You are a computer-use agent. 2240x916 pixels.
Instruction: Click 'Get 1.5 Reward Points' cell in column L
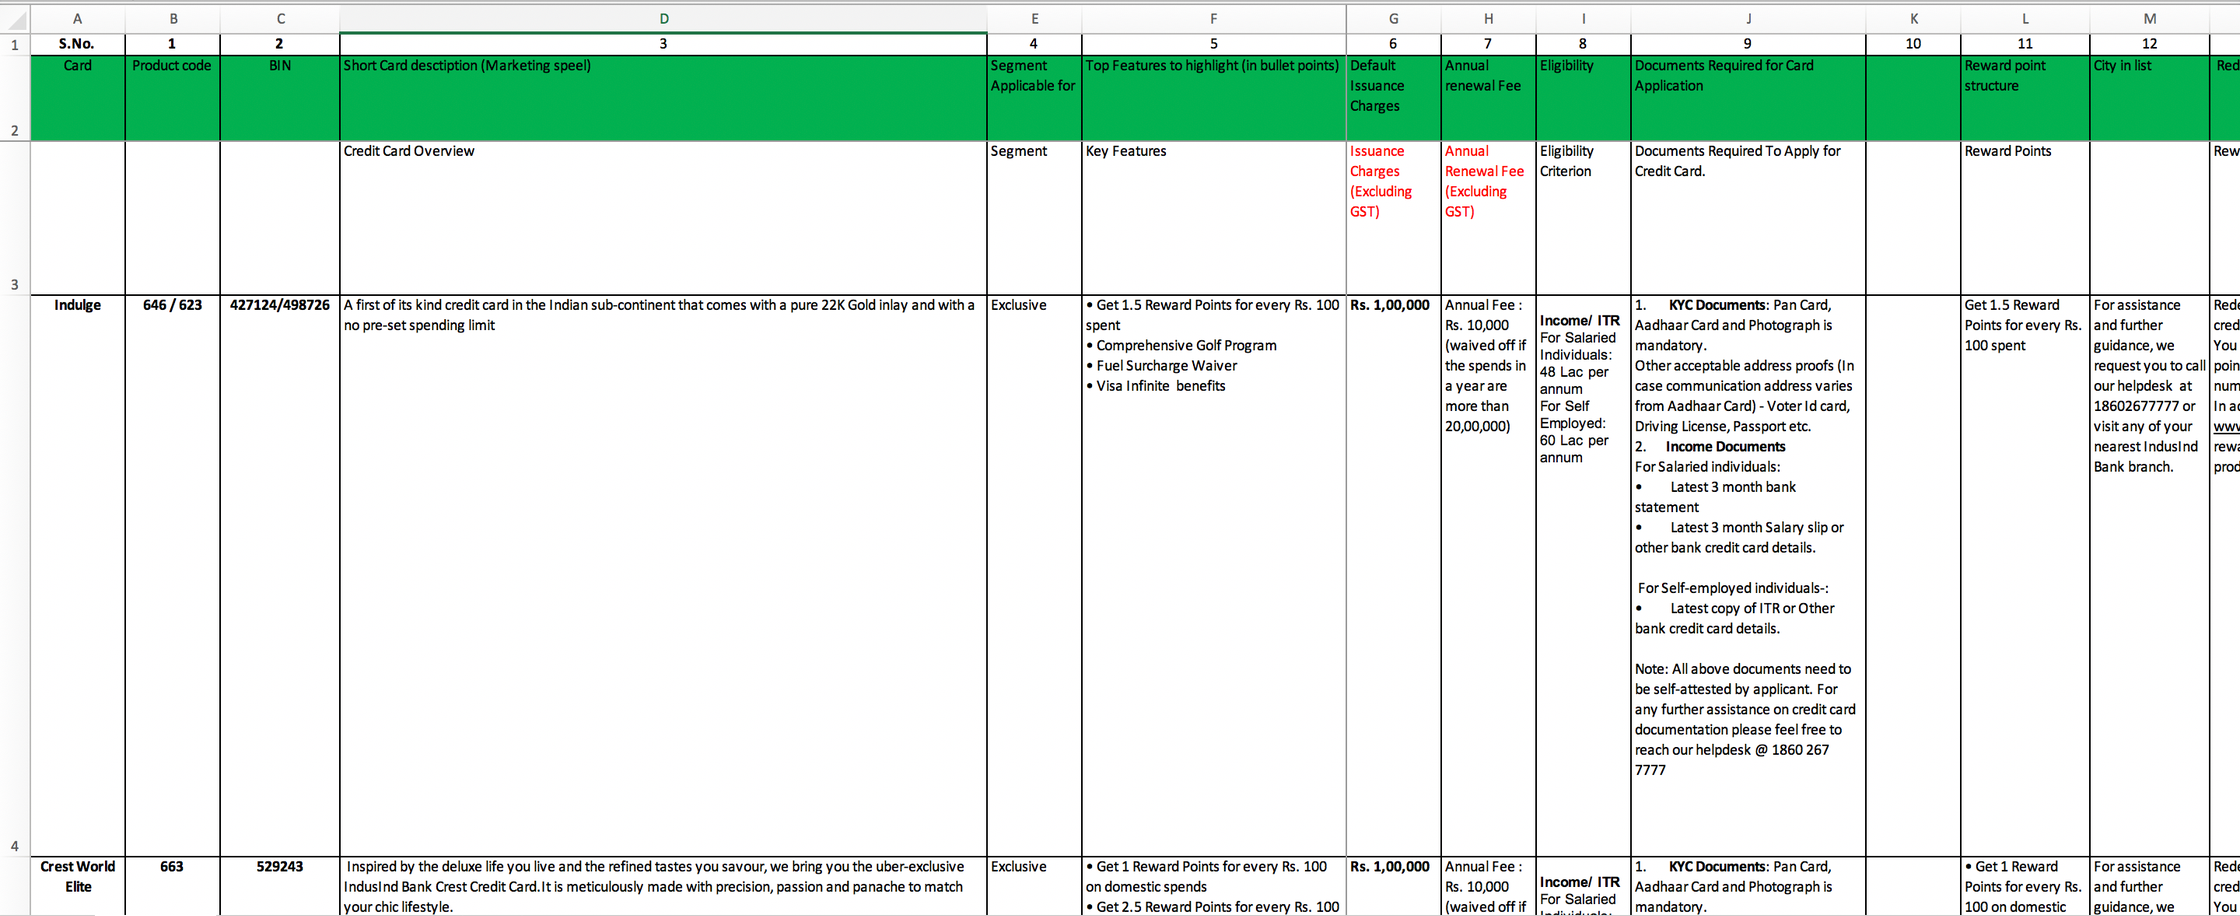(x=2025, y=576)
